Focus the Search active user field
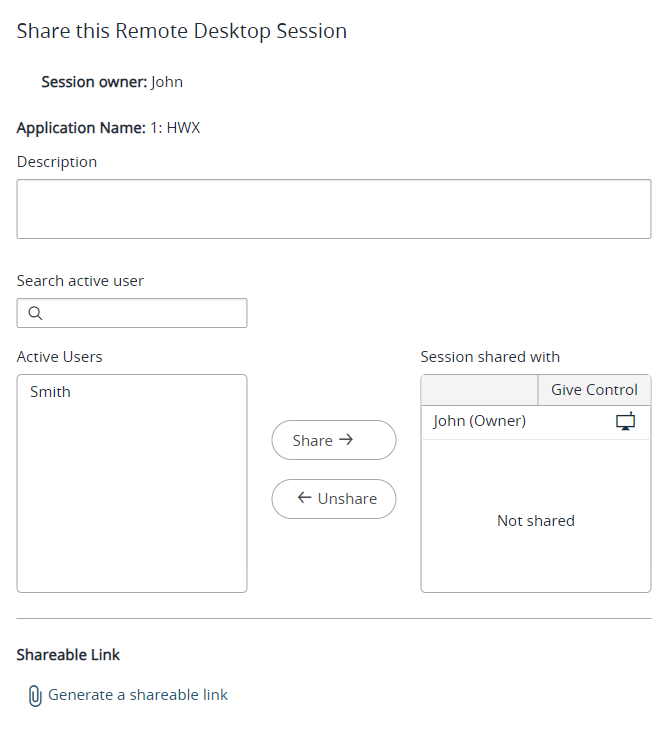This screenshot has height=745, width=666. click(145, 313)
